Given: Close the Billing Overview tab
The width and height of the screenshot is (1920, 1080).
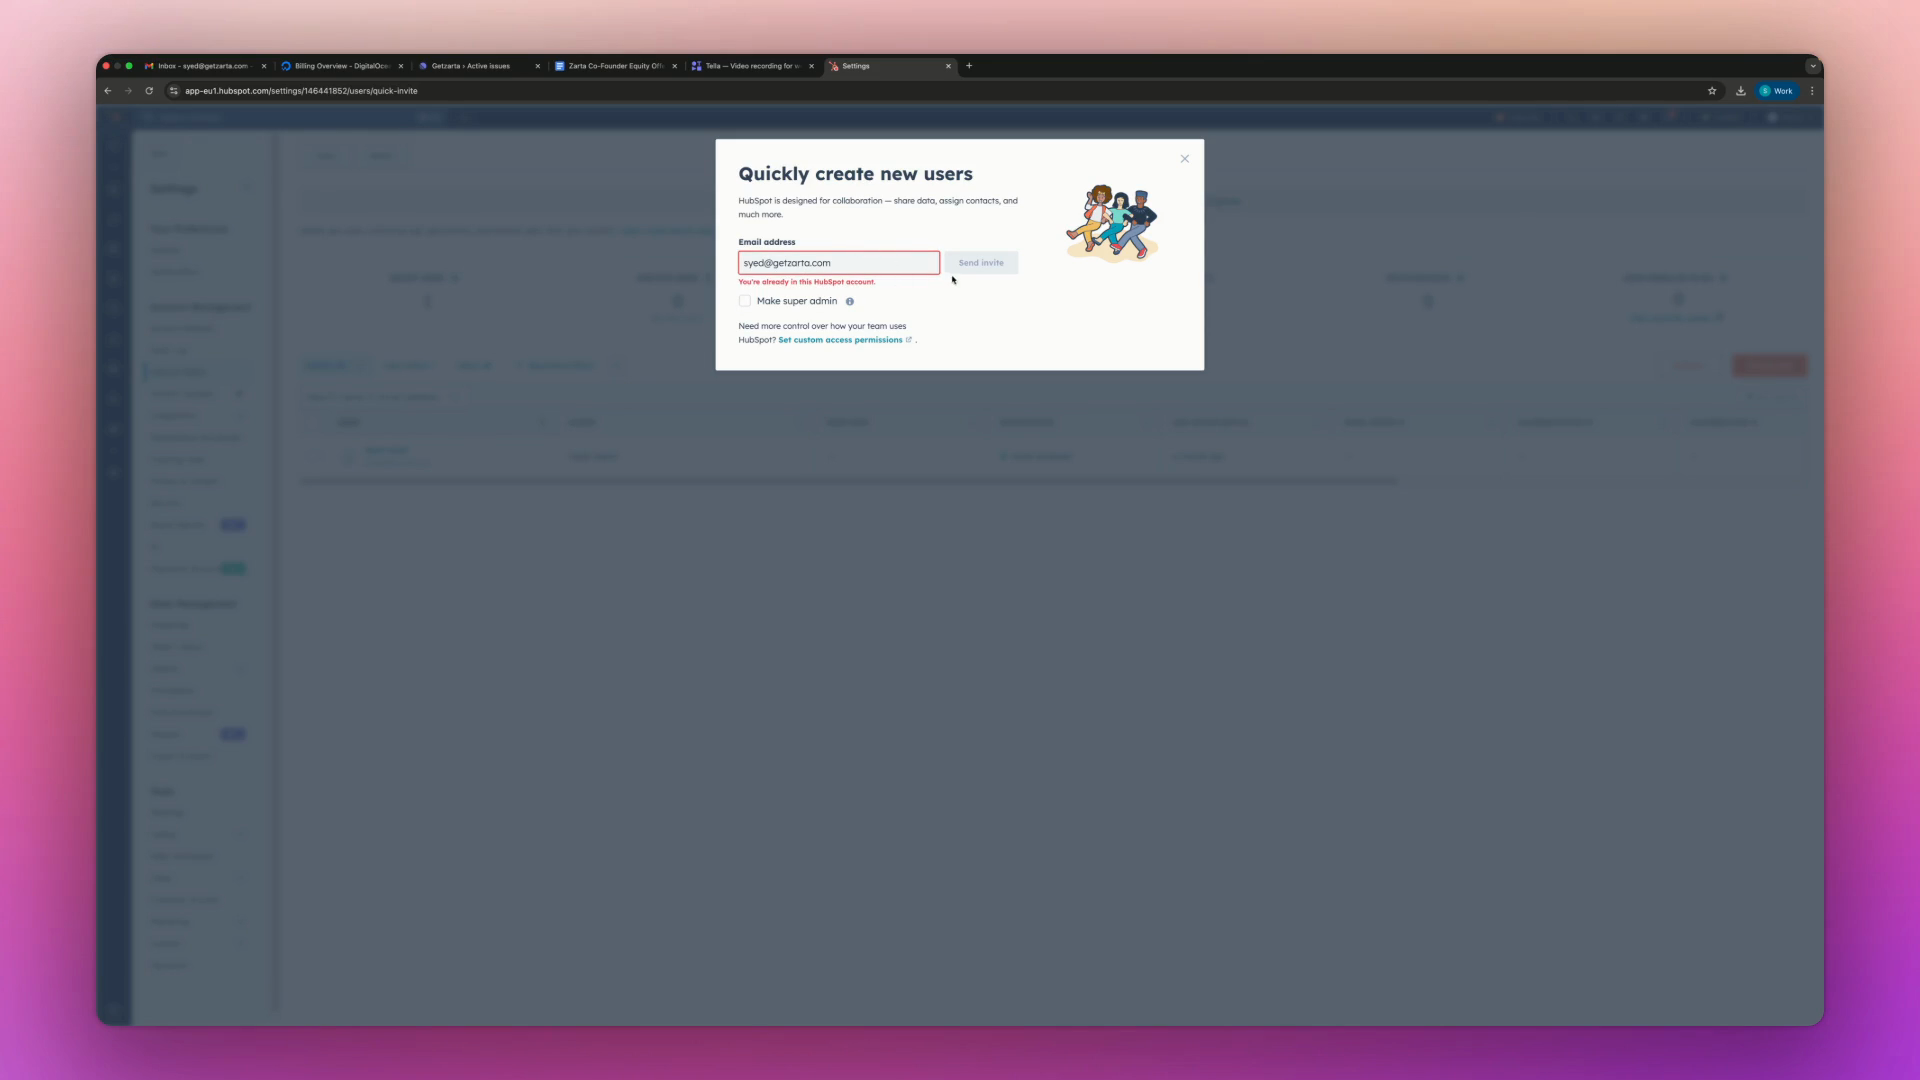Looking at the screenshot, I should click(x=401, y=66).
